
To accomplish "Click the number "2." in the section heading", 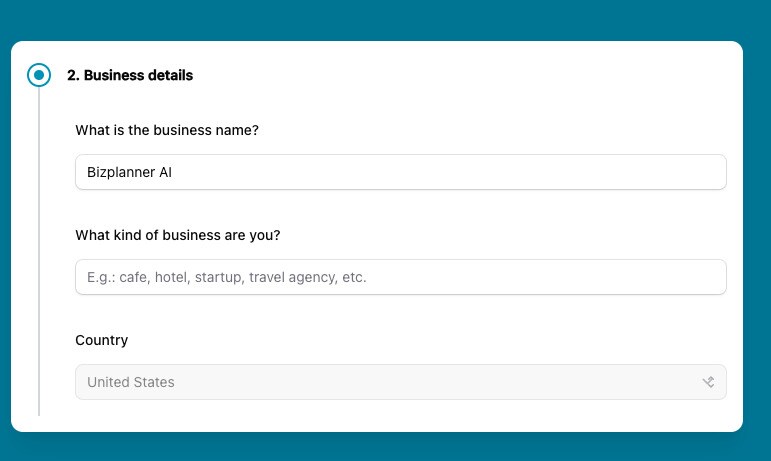I will tap(73, 75).
